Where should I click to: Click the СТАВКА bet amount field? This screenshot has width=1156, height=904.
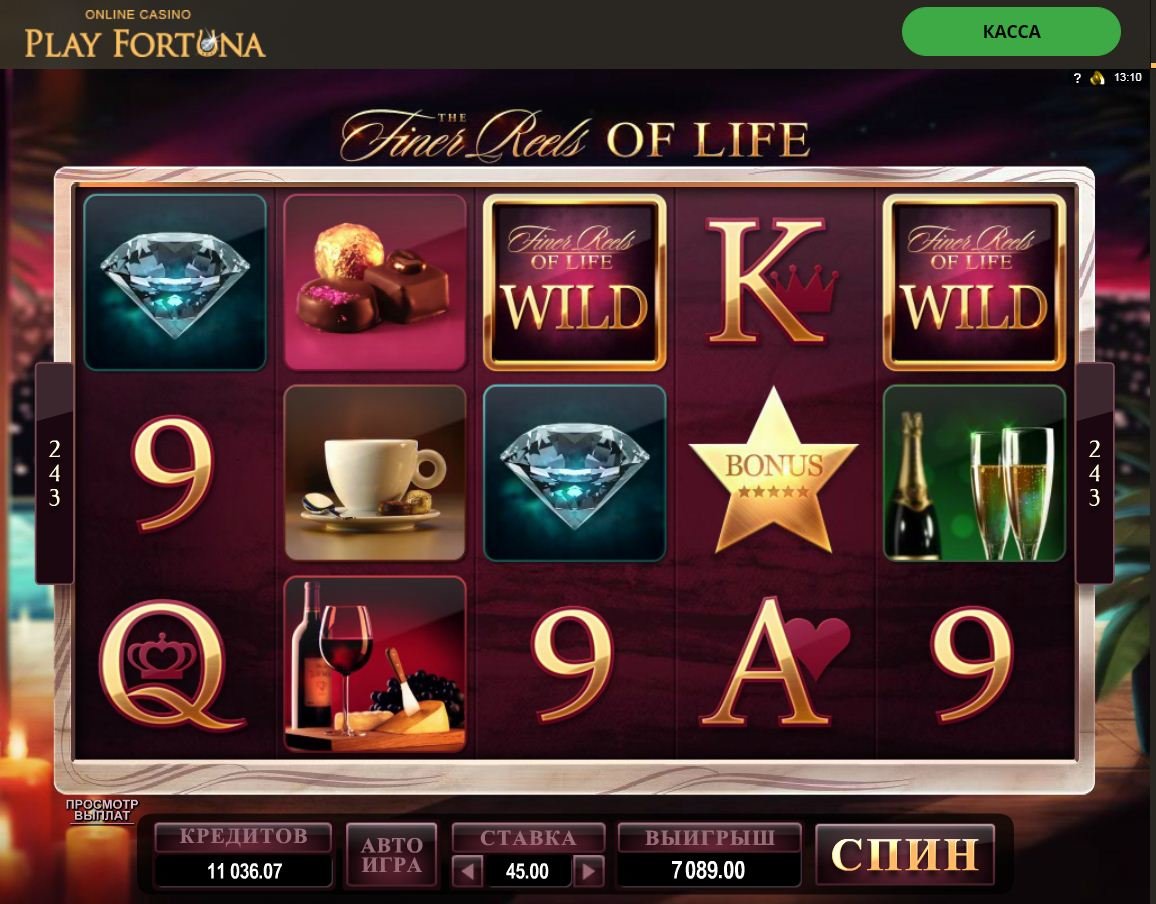(x=528, y=872)
